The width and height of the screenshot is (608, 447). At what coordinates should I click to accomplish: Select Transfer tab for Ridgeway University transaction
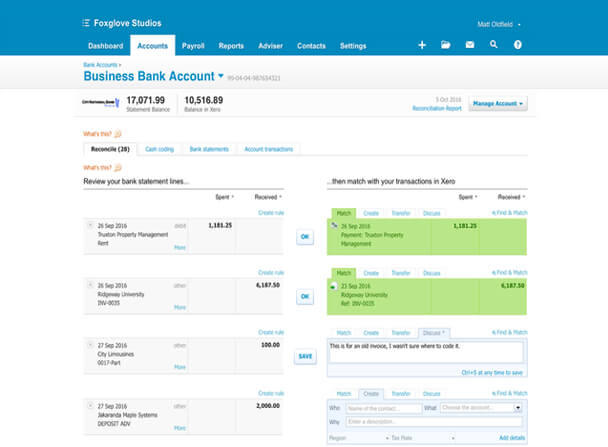pos(401,273)
